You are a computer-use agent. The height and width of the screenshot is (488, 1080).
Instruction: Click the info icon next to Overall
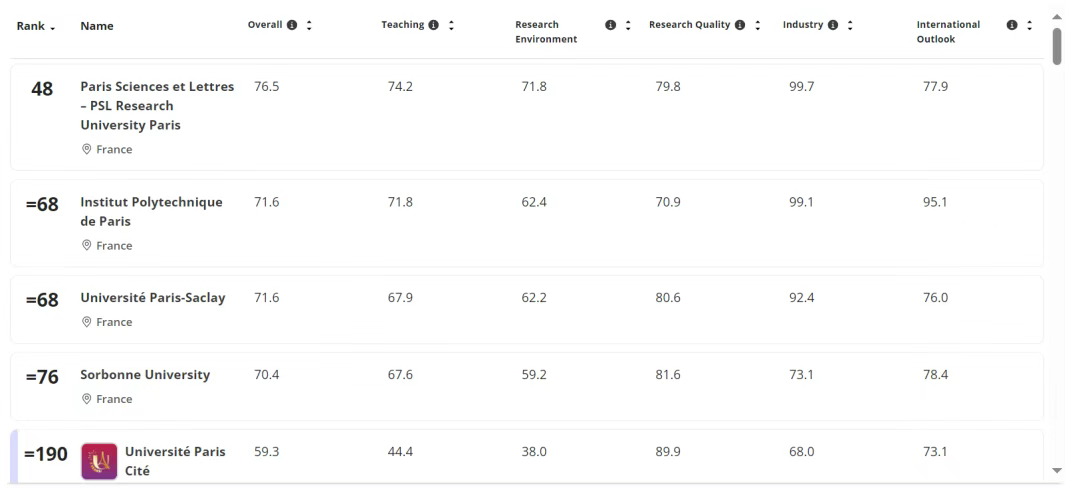click(x=293, y=25)
